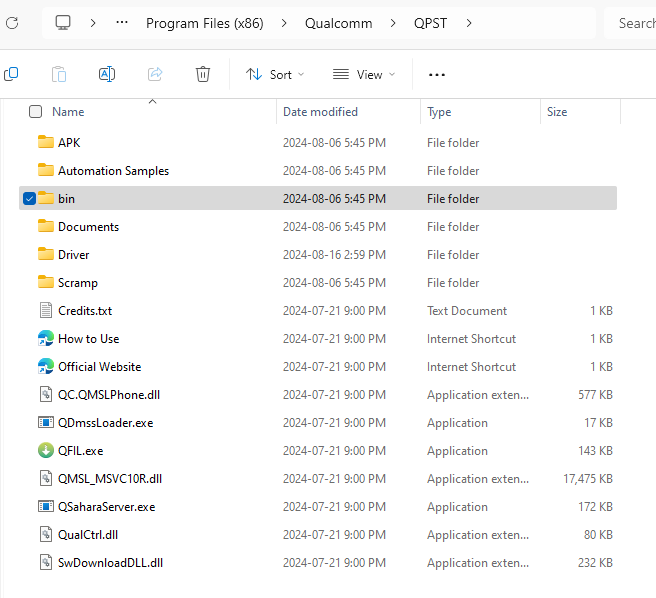656x598 pixels.
Task: Click the Driver folder name
Action: [74, 255]
